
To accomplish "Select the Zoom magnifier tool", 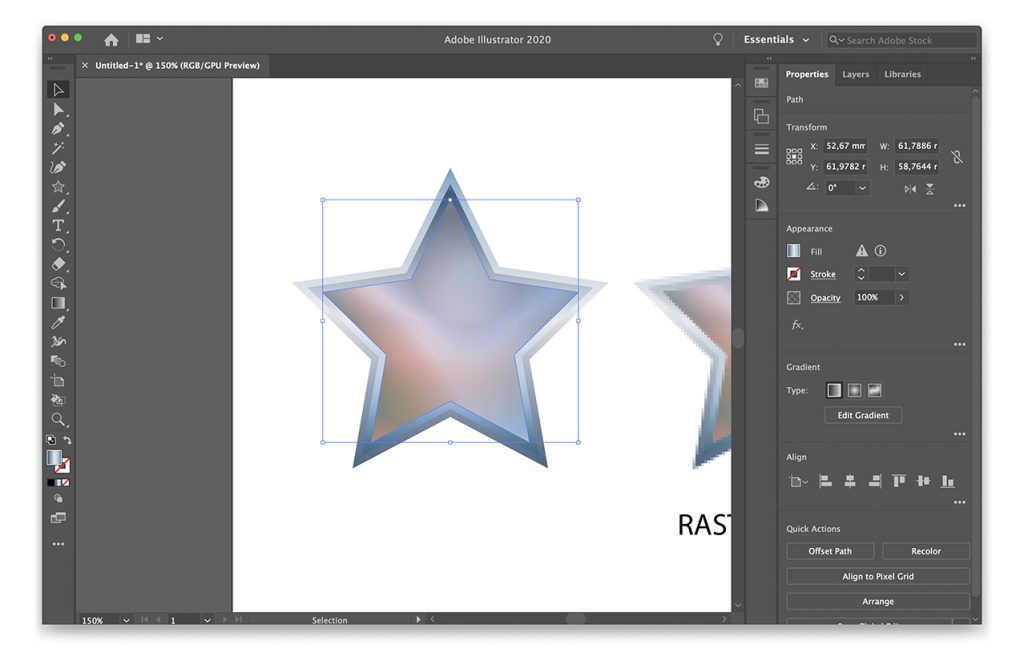I will point(58,419).
